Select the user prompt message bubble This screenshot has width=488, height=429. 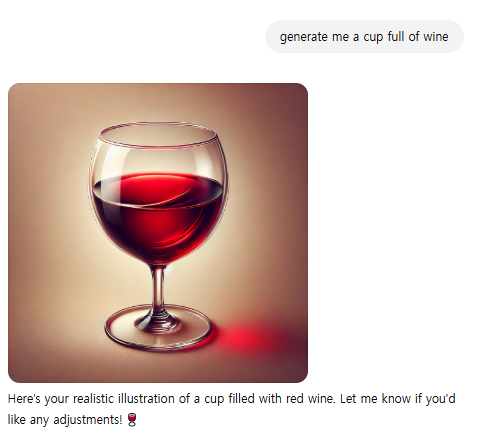click(364, 36)
